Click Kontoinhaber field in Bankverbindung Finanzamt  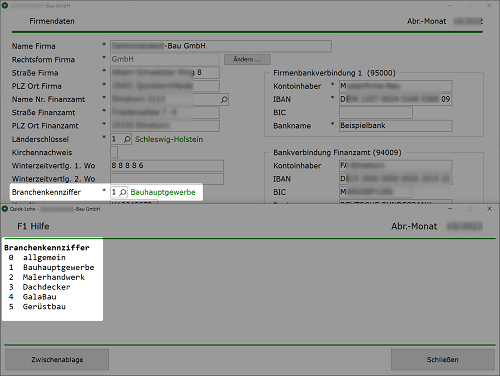(x=395, y=166)
